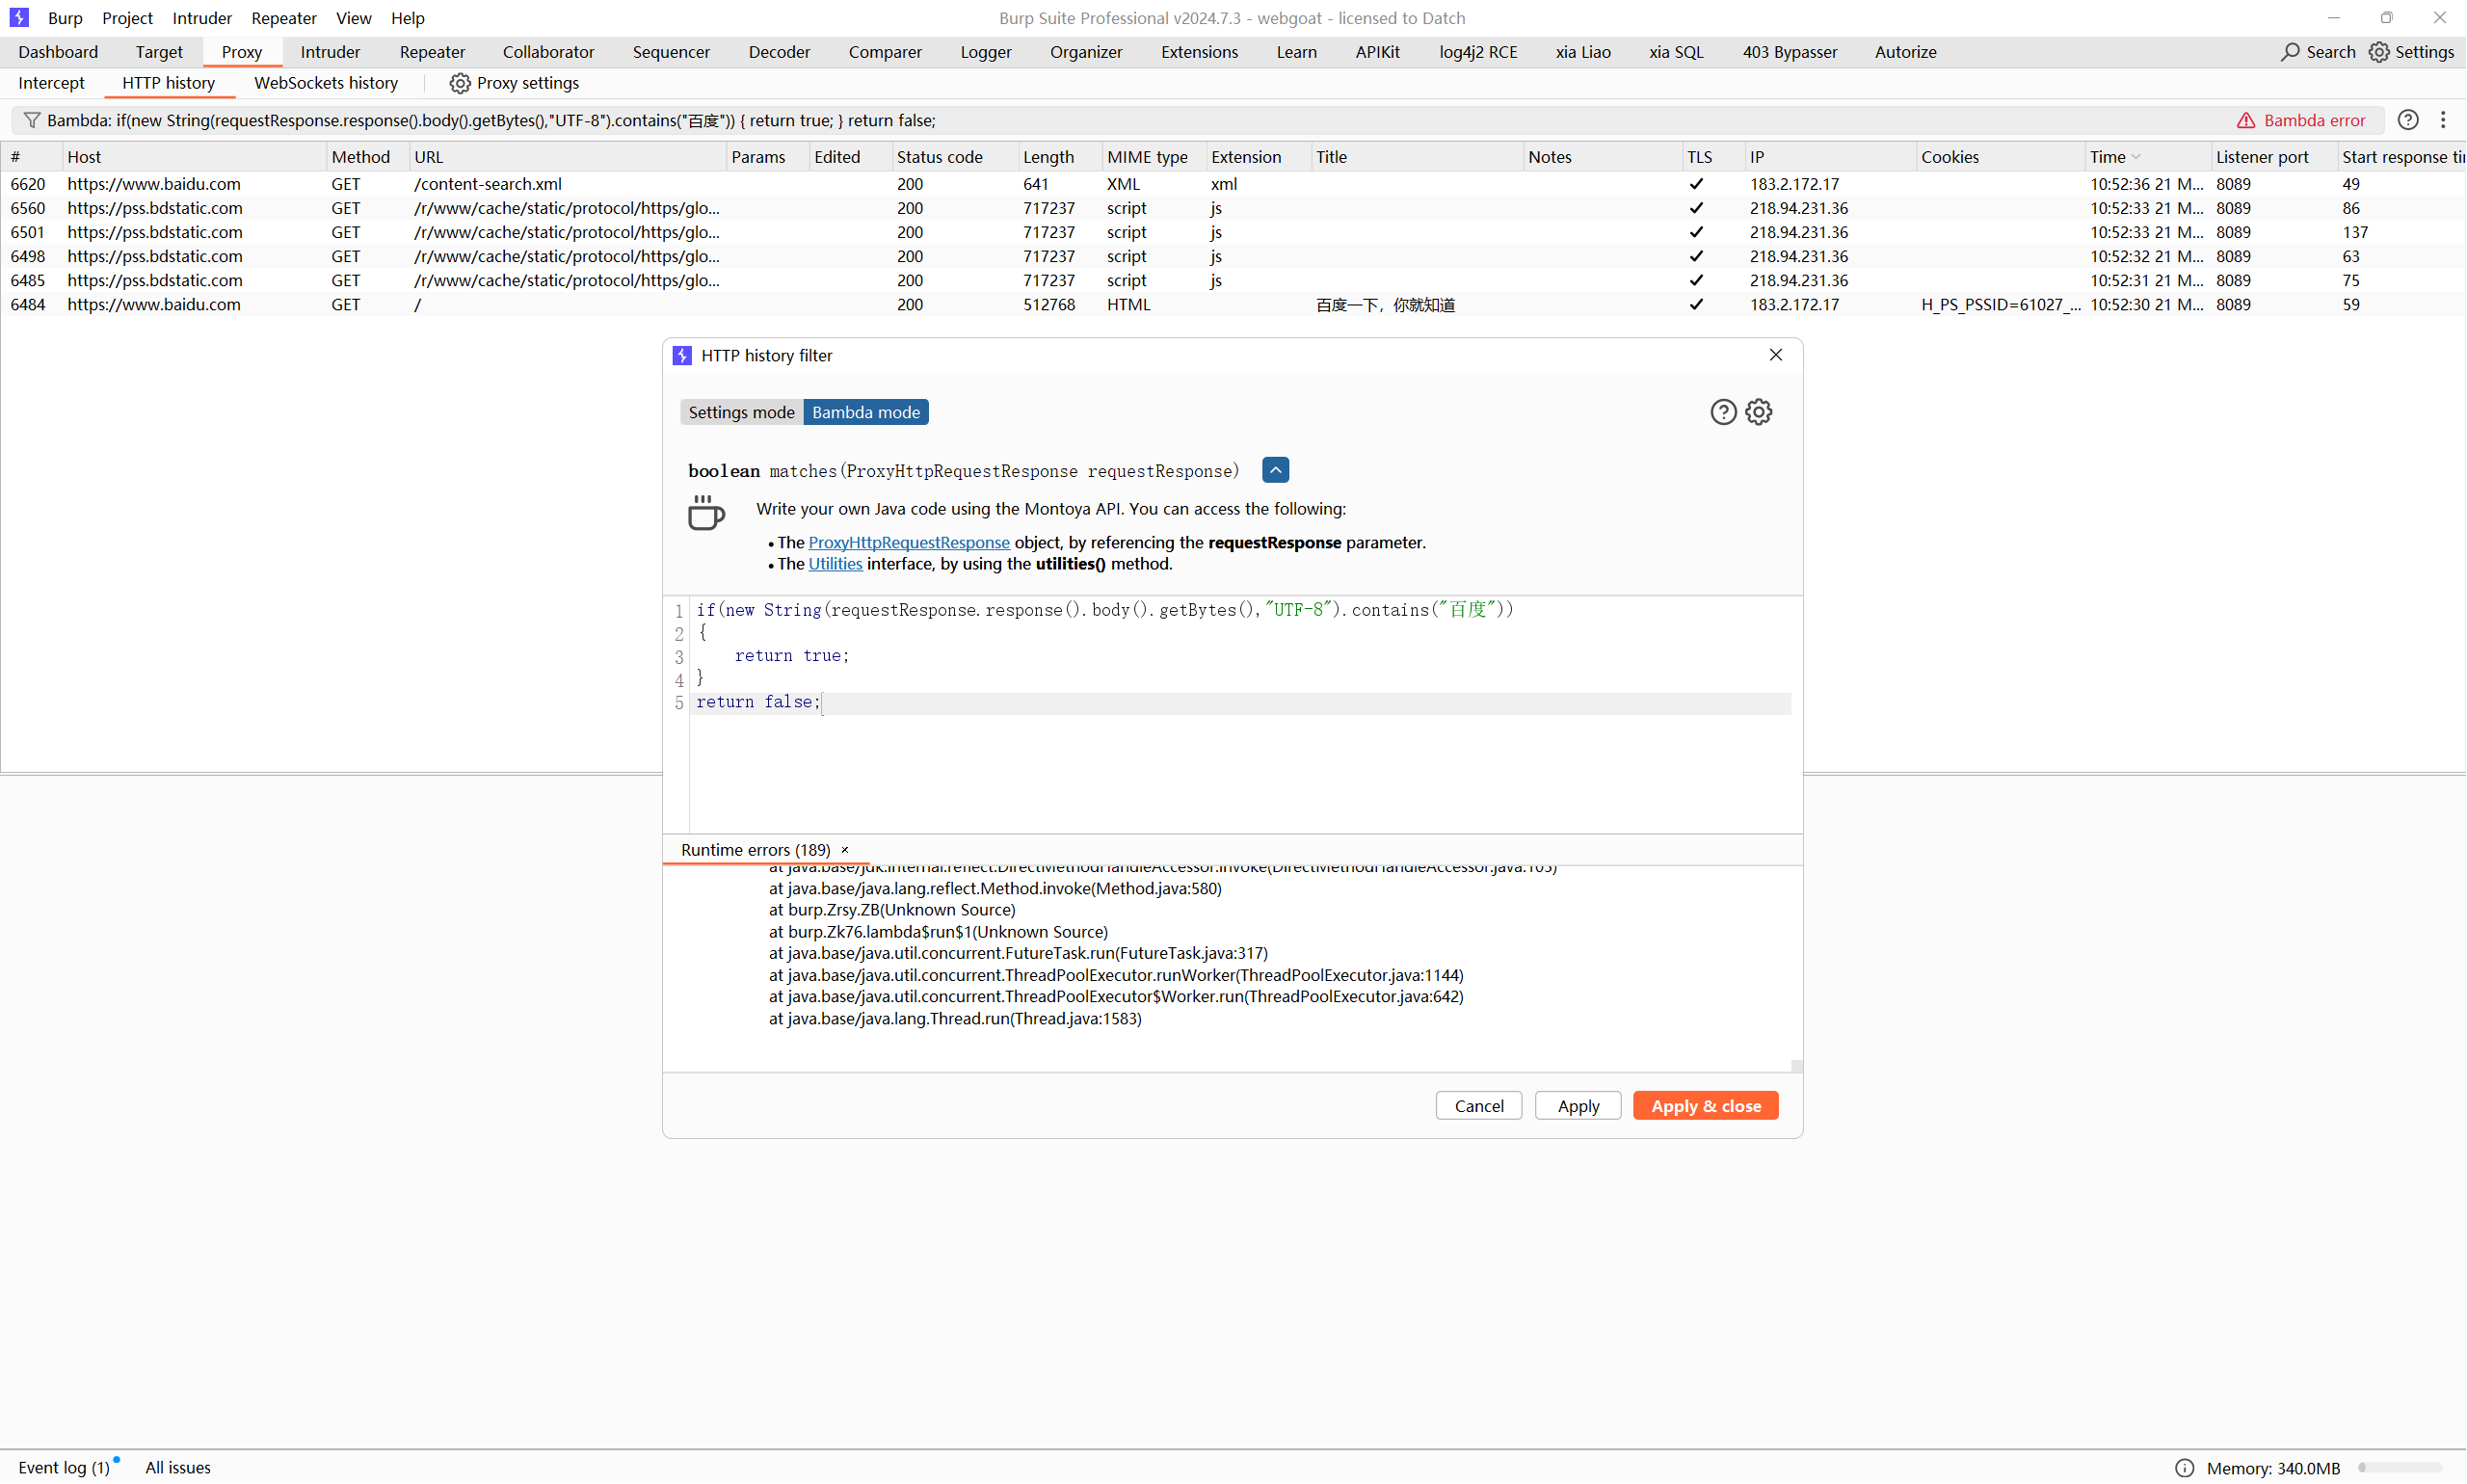Screen dimensions: 2467x1484
Task: Open the Learn tab
Action: (1297, 52)
